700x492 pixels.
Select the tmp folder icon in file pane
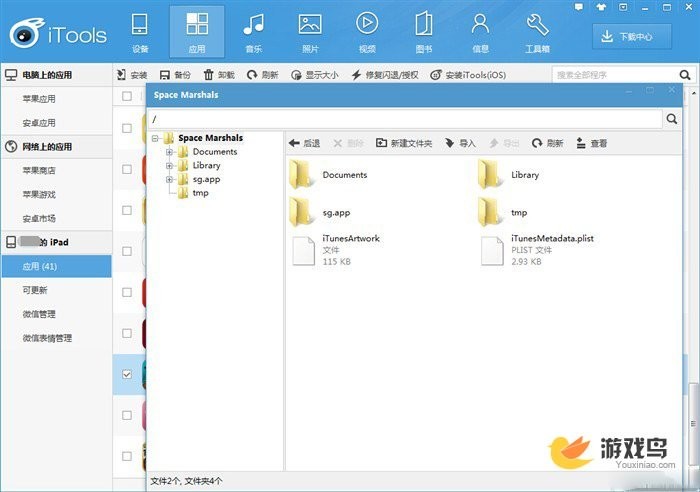click(x=489, y=213)
